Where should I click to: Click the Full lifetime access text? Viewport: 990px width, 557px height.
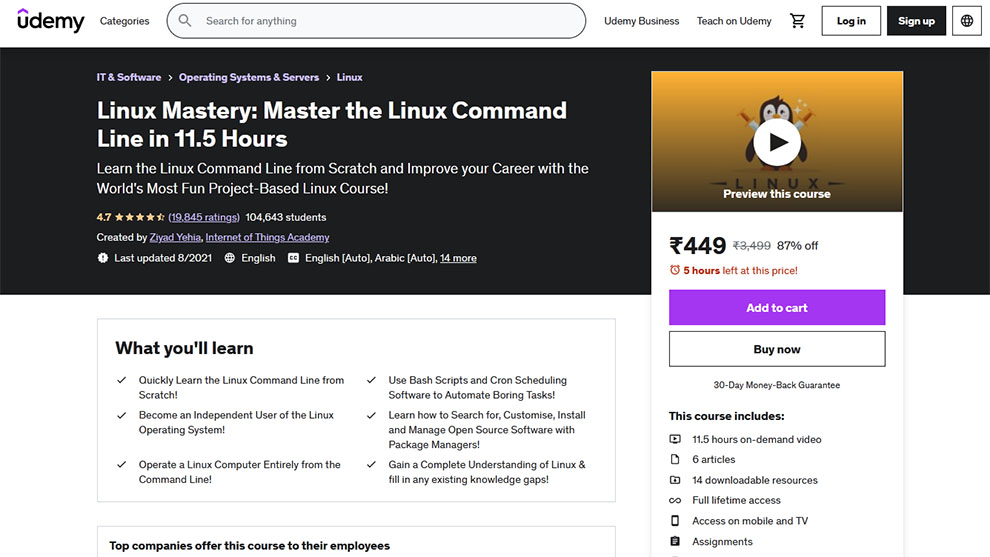coord(736,500)
